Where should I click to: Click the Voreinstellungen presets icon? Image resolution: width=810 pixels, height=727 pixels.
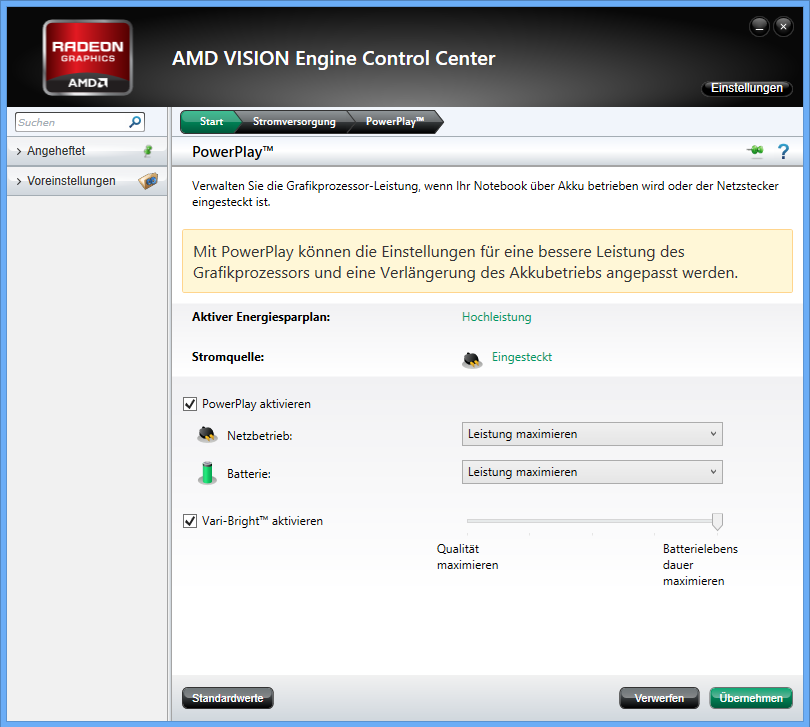coord(147,181)
